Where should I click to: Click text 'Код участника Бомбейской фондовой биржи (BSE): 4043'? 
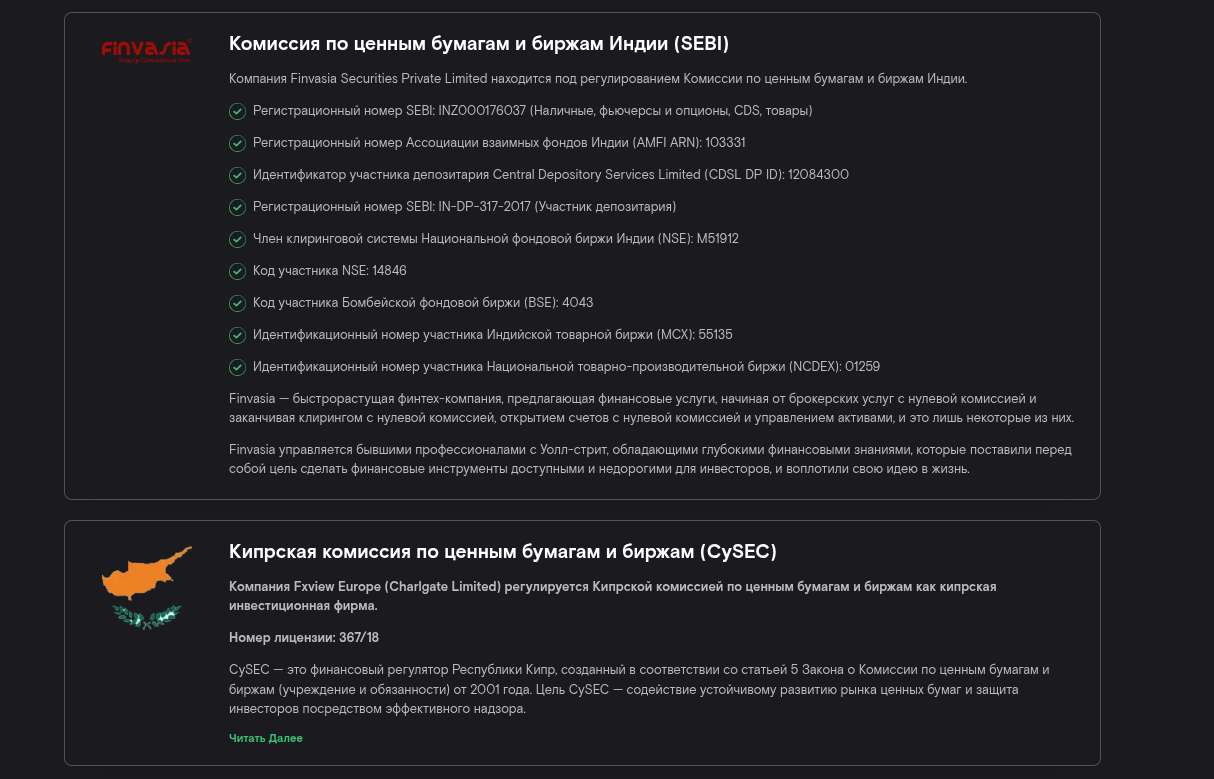[x=423, y=303]
